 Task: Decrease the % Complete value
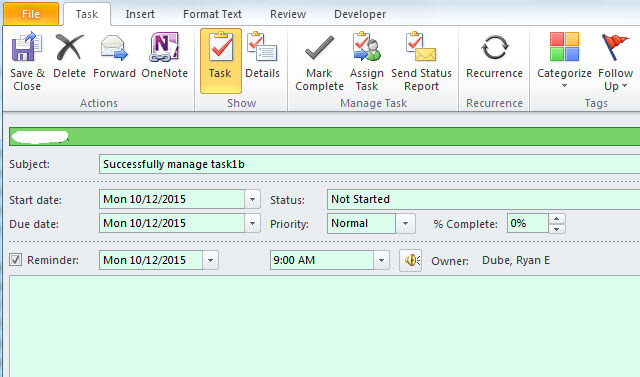click(557, 228)
